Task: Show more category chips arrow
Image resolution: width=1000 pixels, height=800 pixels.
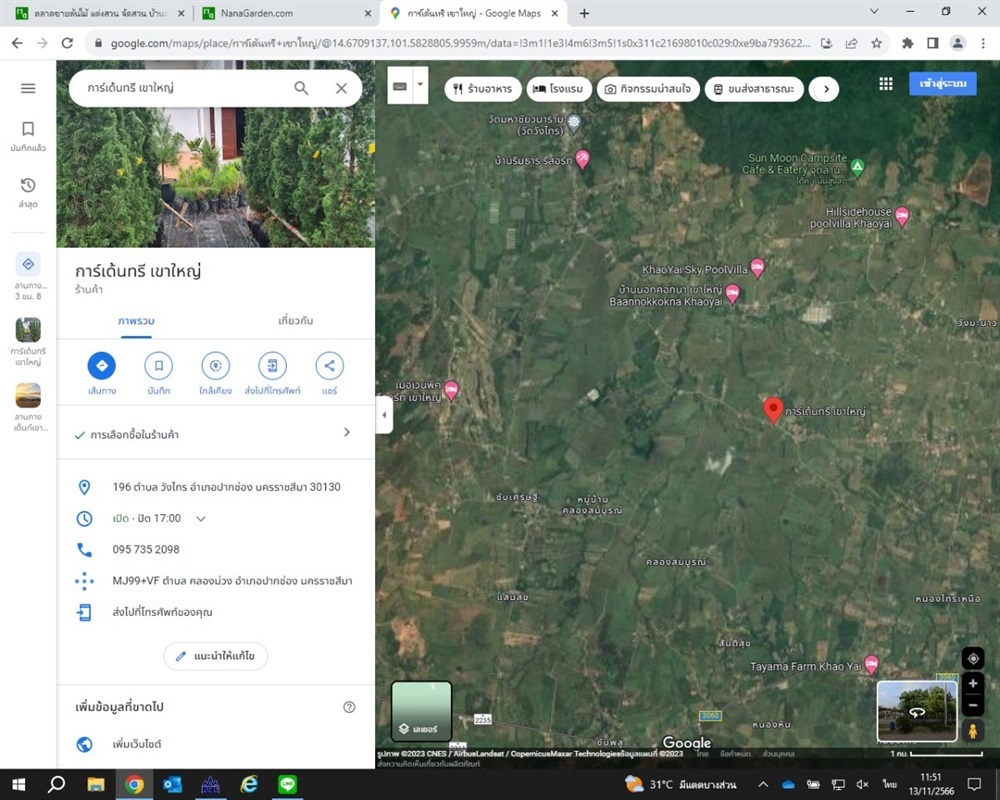Action: [826, 89]
